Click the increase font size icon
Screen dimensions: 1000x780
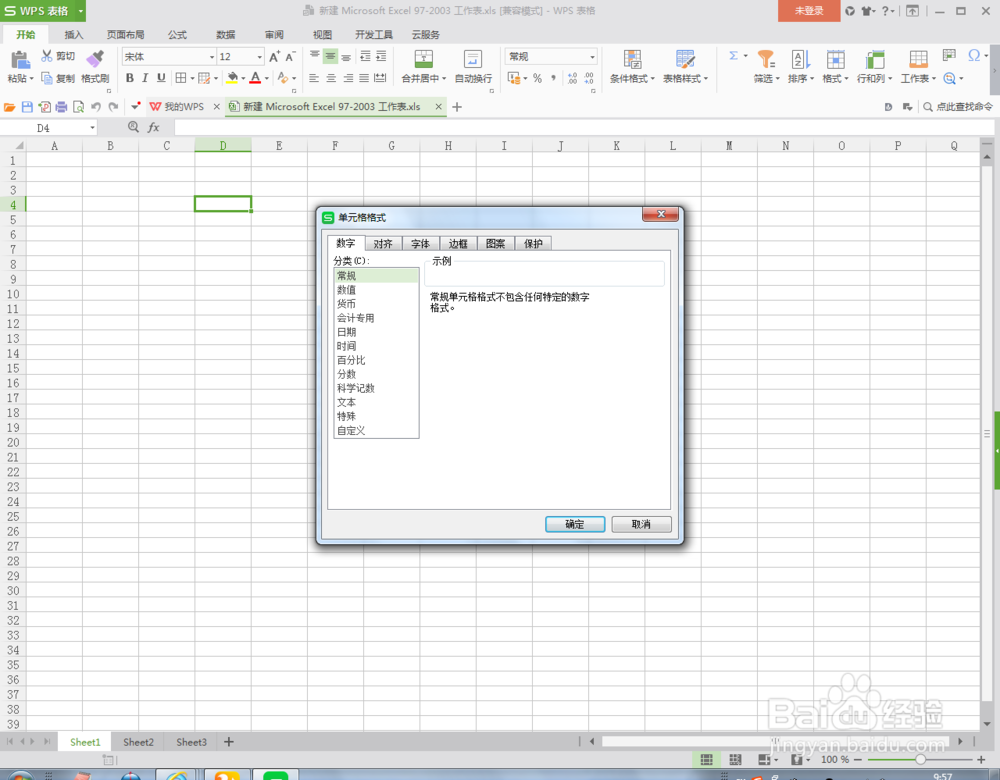point(274,57)
